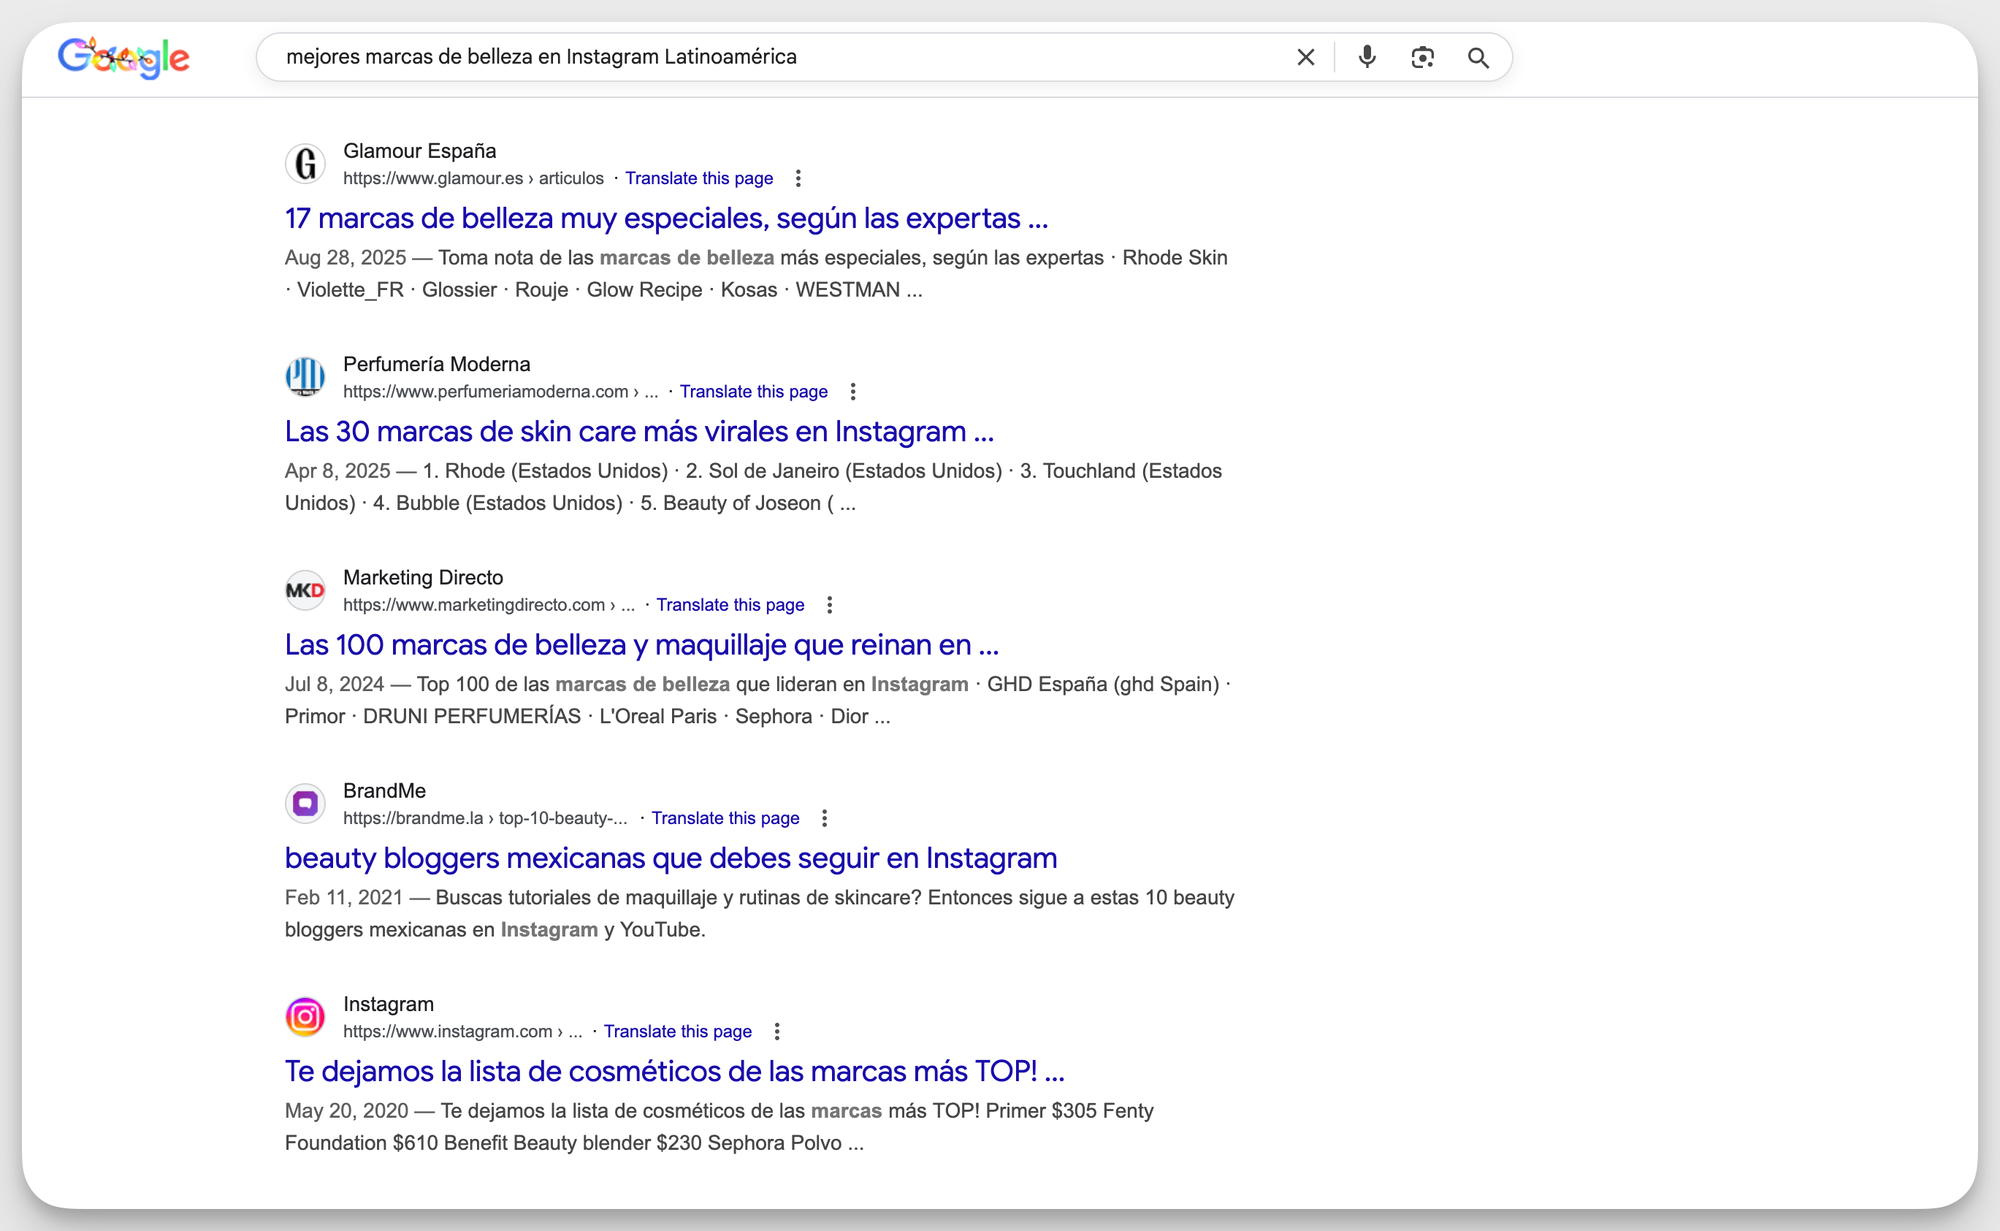Clear the search query with the X icon
This screenshot has height=1231, width=2000.
click(x=1305, y=57)
